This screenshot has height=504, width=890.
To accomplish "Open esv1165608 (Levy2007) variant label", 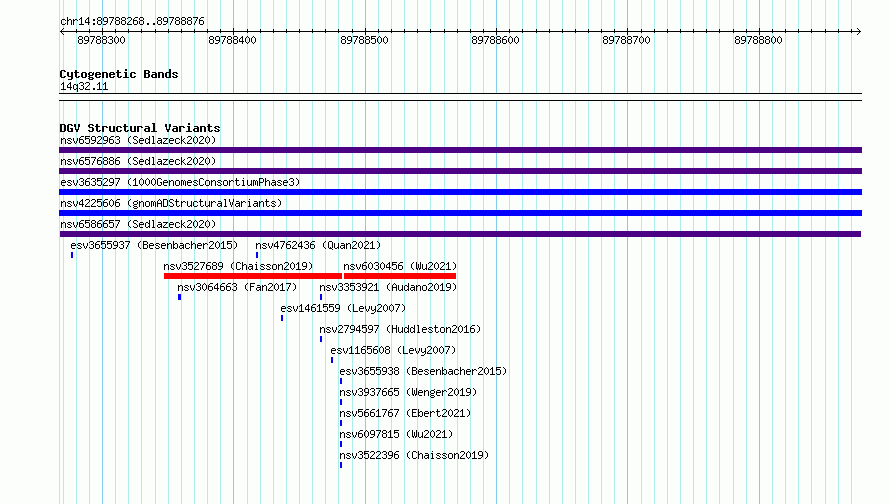I will (x=393, y=350).
